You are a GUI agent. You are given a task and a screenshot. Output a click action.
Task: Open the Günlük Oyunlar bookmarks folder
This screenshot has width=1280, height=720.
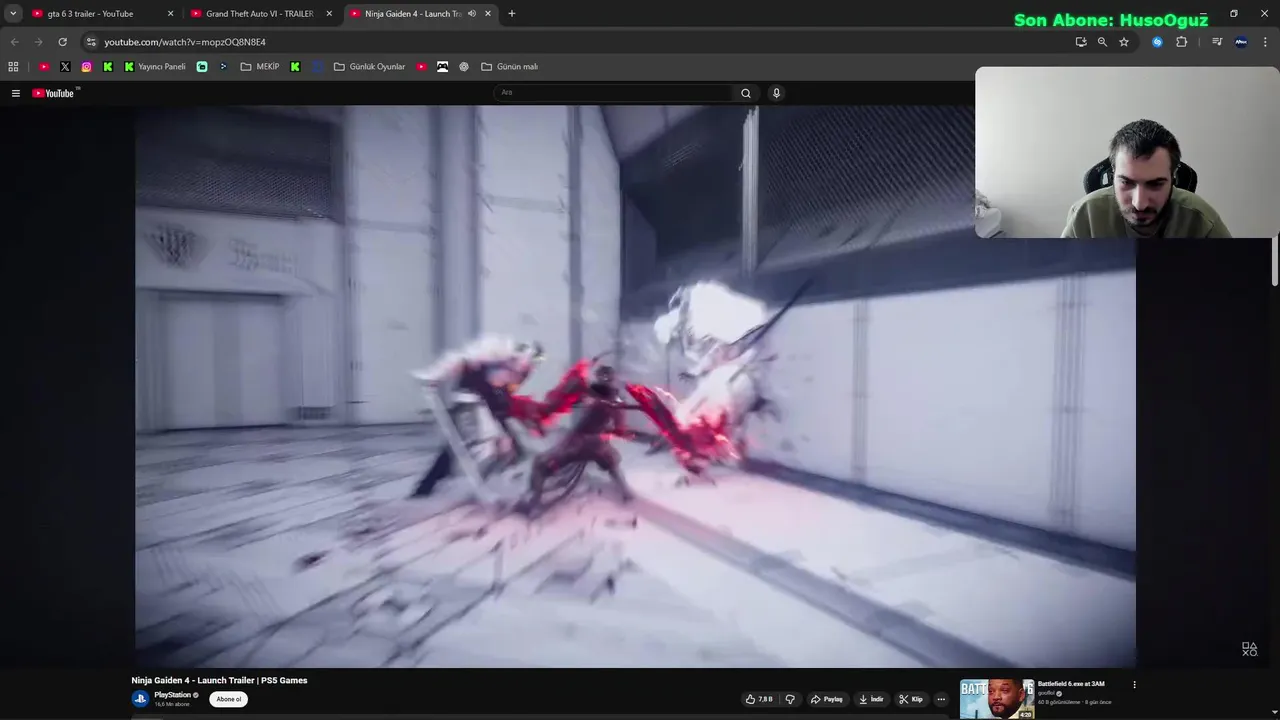[x=370, y=67]
